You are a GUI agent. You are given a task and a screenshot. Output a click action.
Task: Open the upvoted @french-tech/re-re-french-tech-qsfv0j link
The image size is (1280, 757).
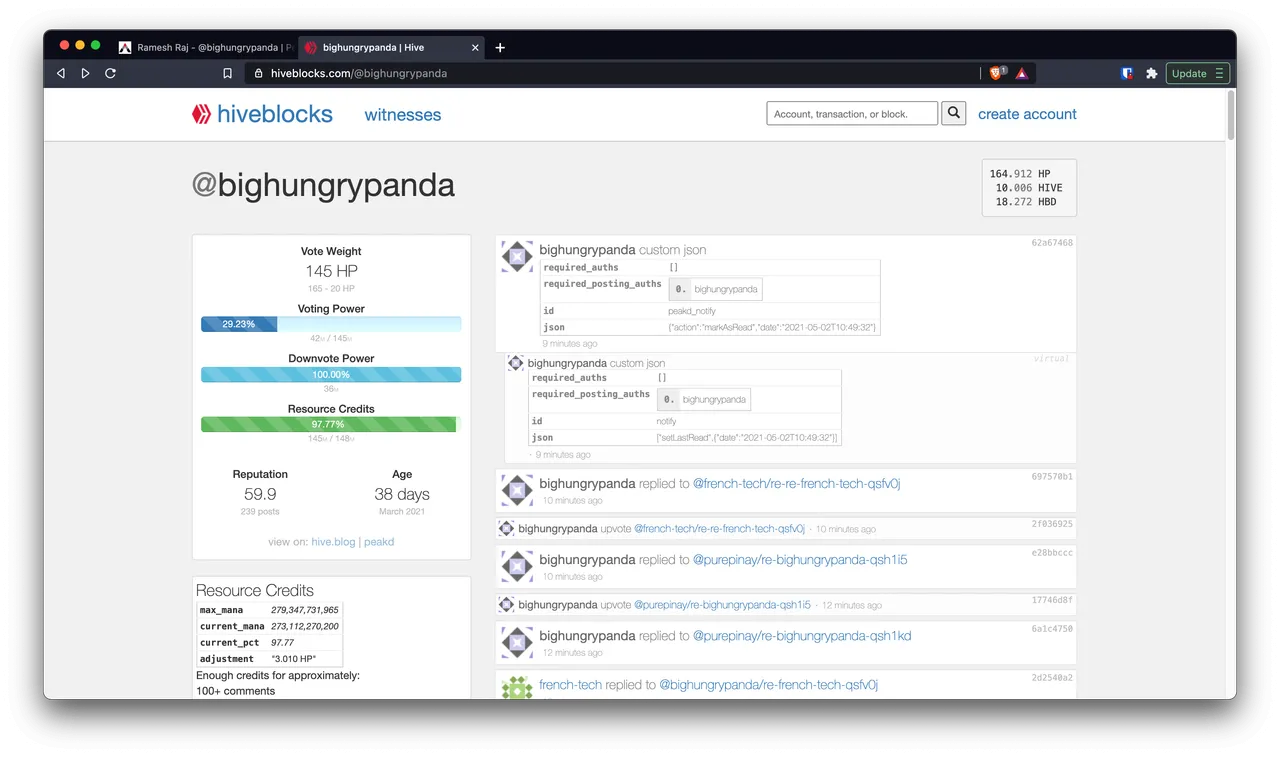720,529
